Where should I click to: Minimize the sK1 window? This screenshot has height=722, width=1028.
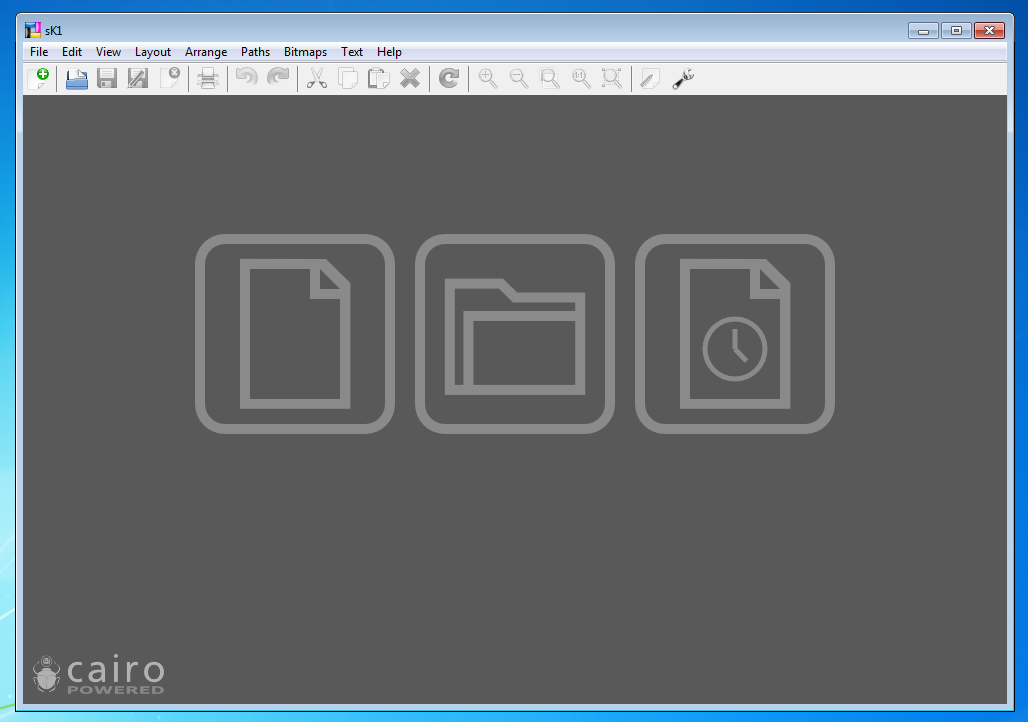click(923, 31)
